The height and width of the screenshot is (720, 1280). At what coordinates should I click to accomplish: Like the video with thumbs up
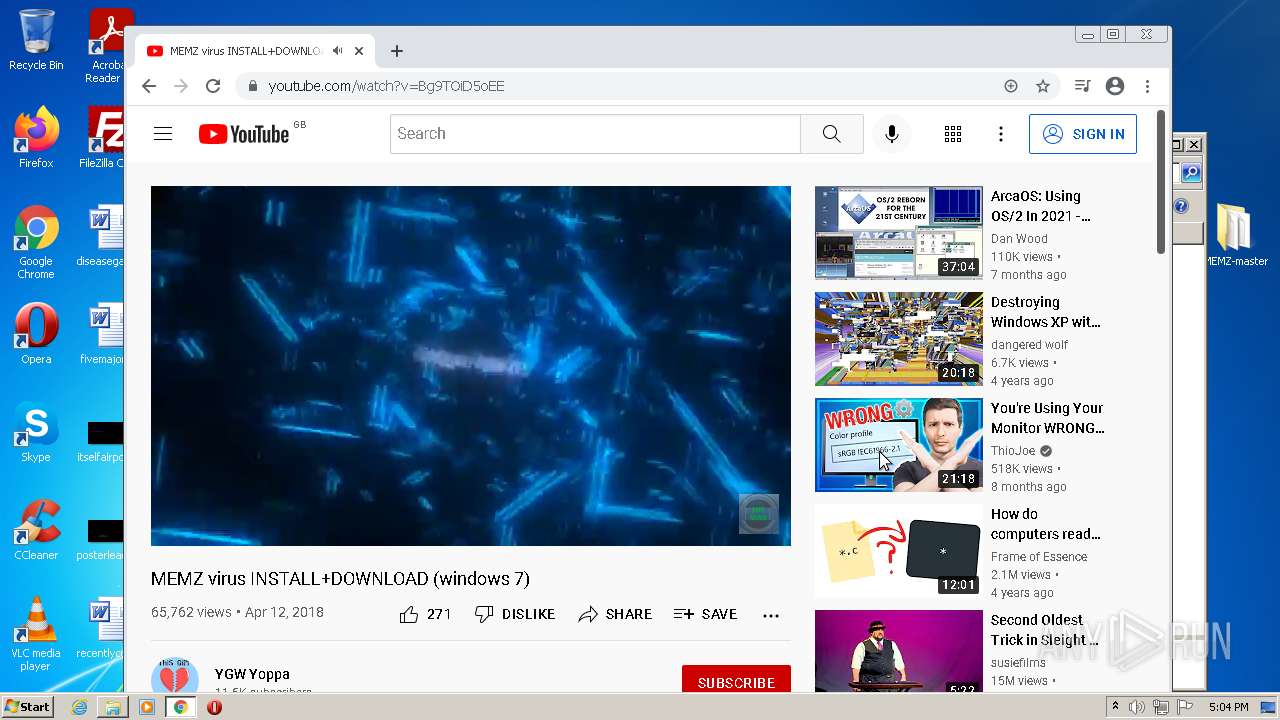tap(425, 614)
